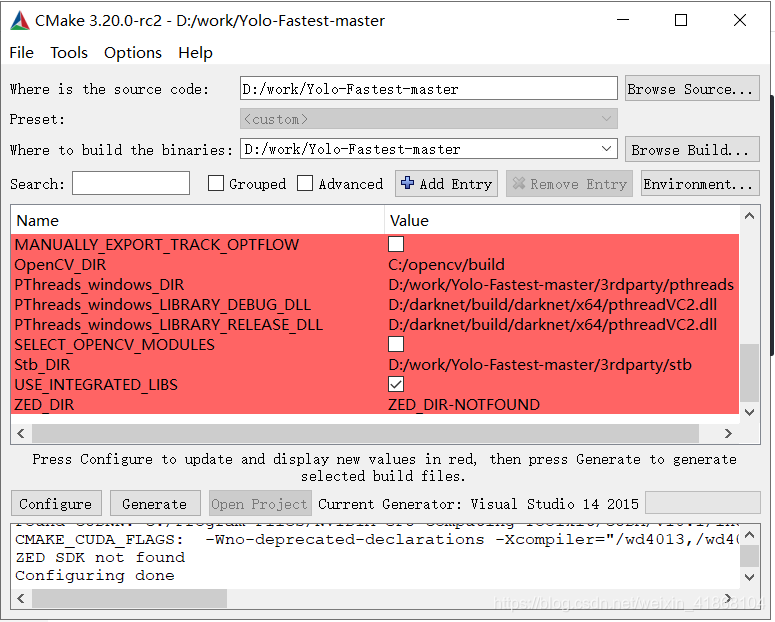Select PThreads_windows_DIR entry name
775x622 pixels.
[x=99, y=285]
